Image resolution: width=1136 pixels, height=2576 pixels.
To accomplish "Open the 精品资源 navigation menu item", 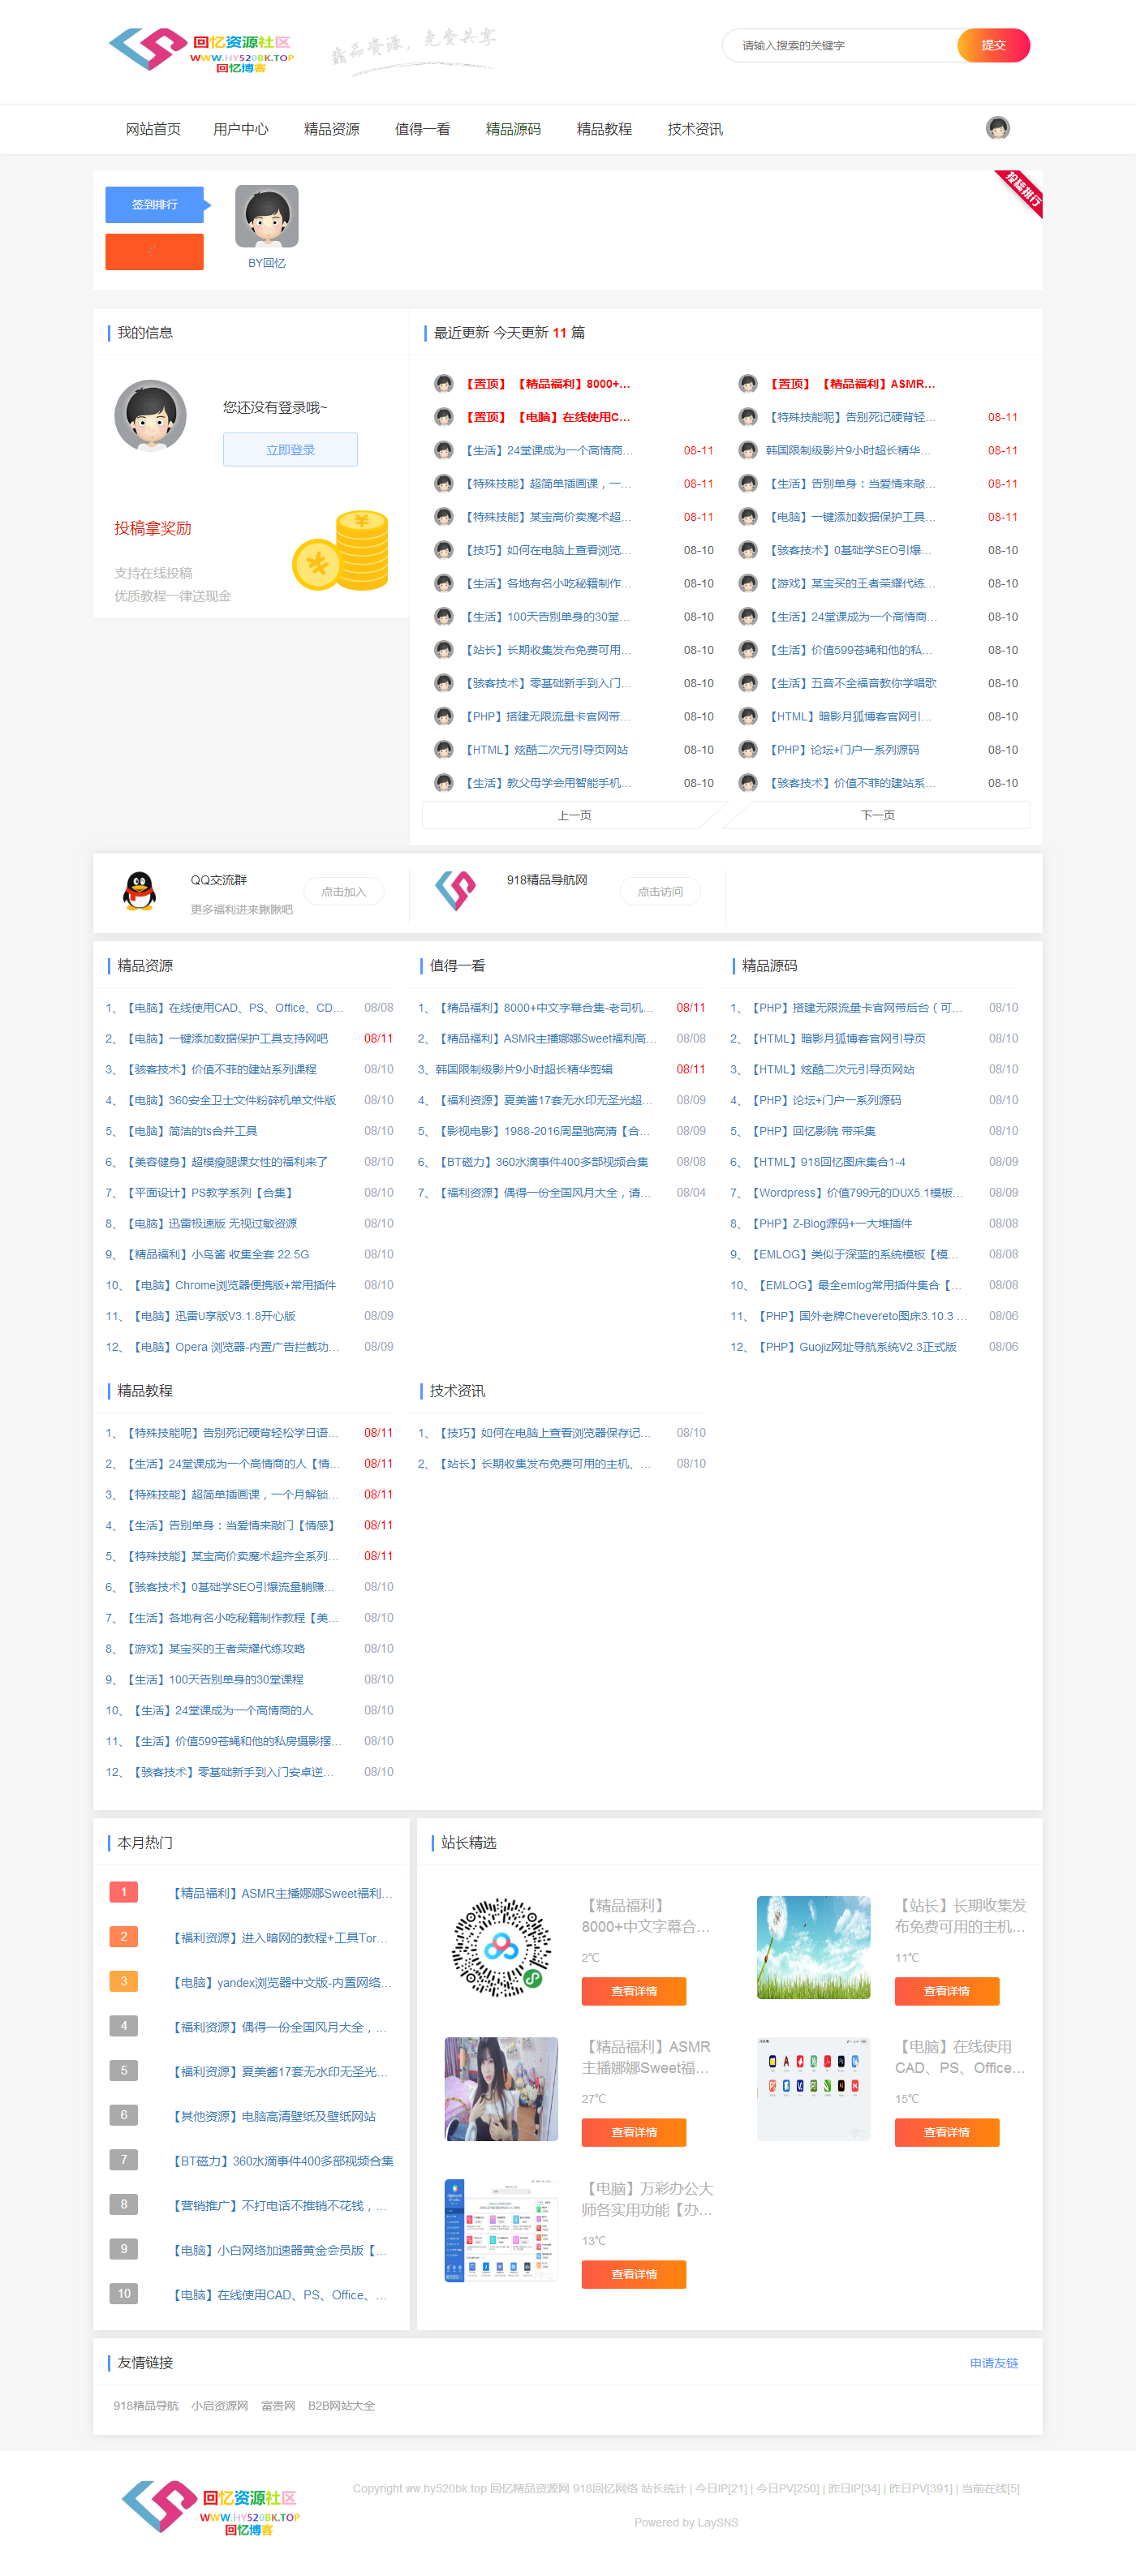I will 331,129.
